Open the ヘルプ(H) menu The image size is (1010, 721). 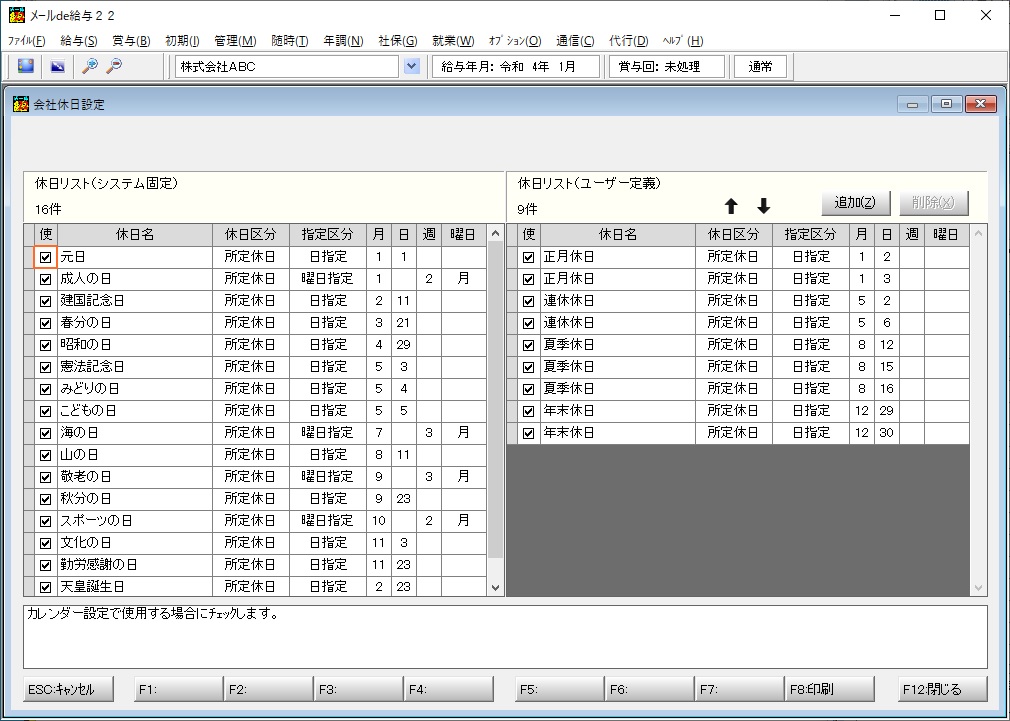[683, 41]
